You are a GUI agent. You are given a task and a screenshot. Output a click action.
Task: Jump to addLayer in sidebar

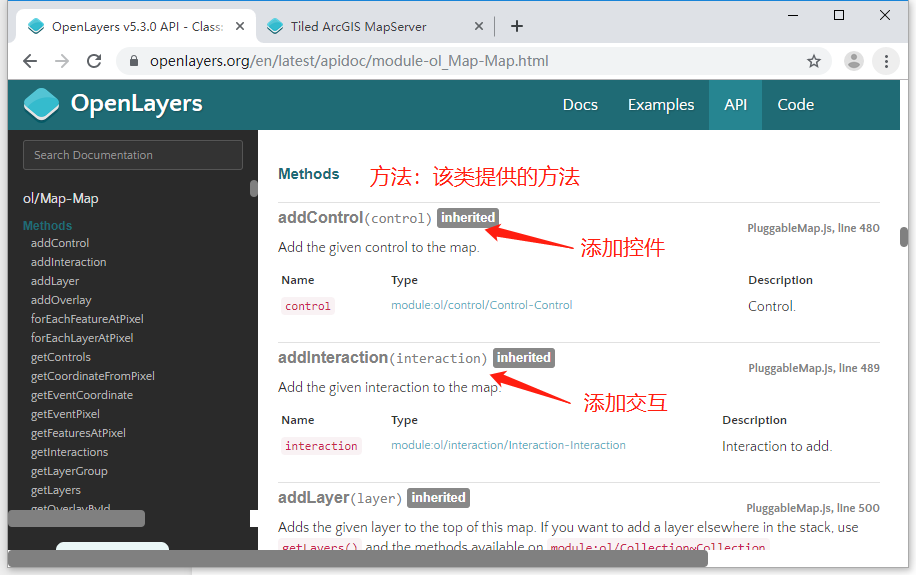click(x=55, y=281)
